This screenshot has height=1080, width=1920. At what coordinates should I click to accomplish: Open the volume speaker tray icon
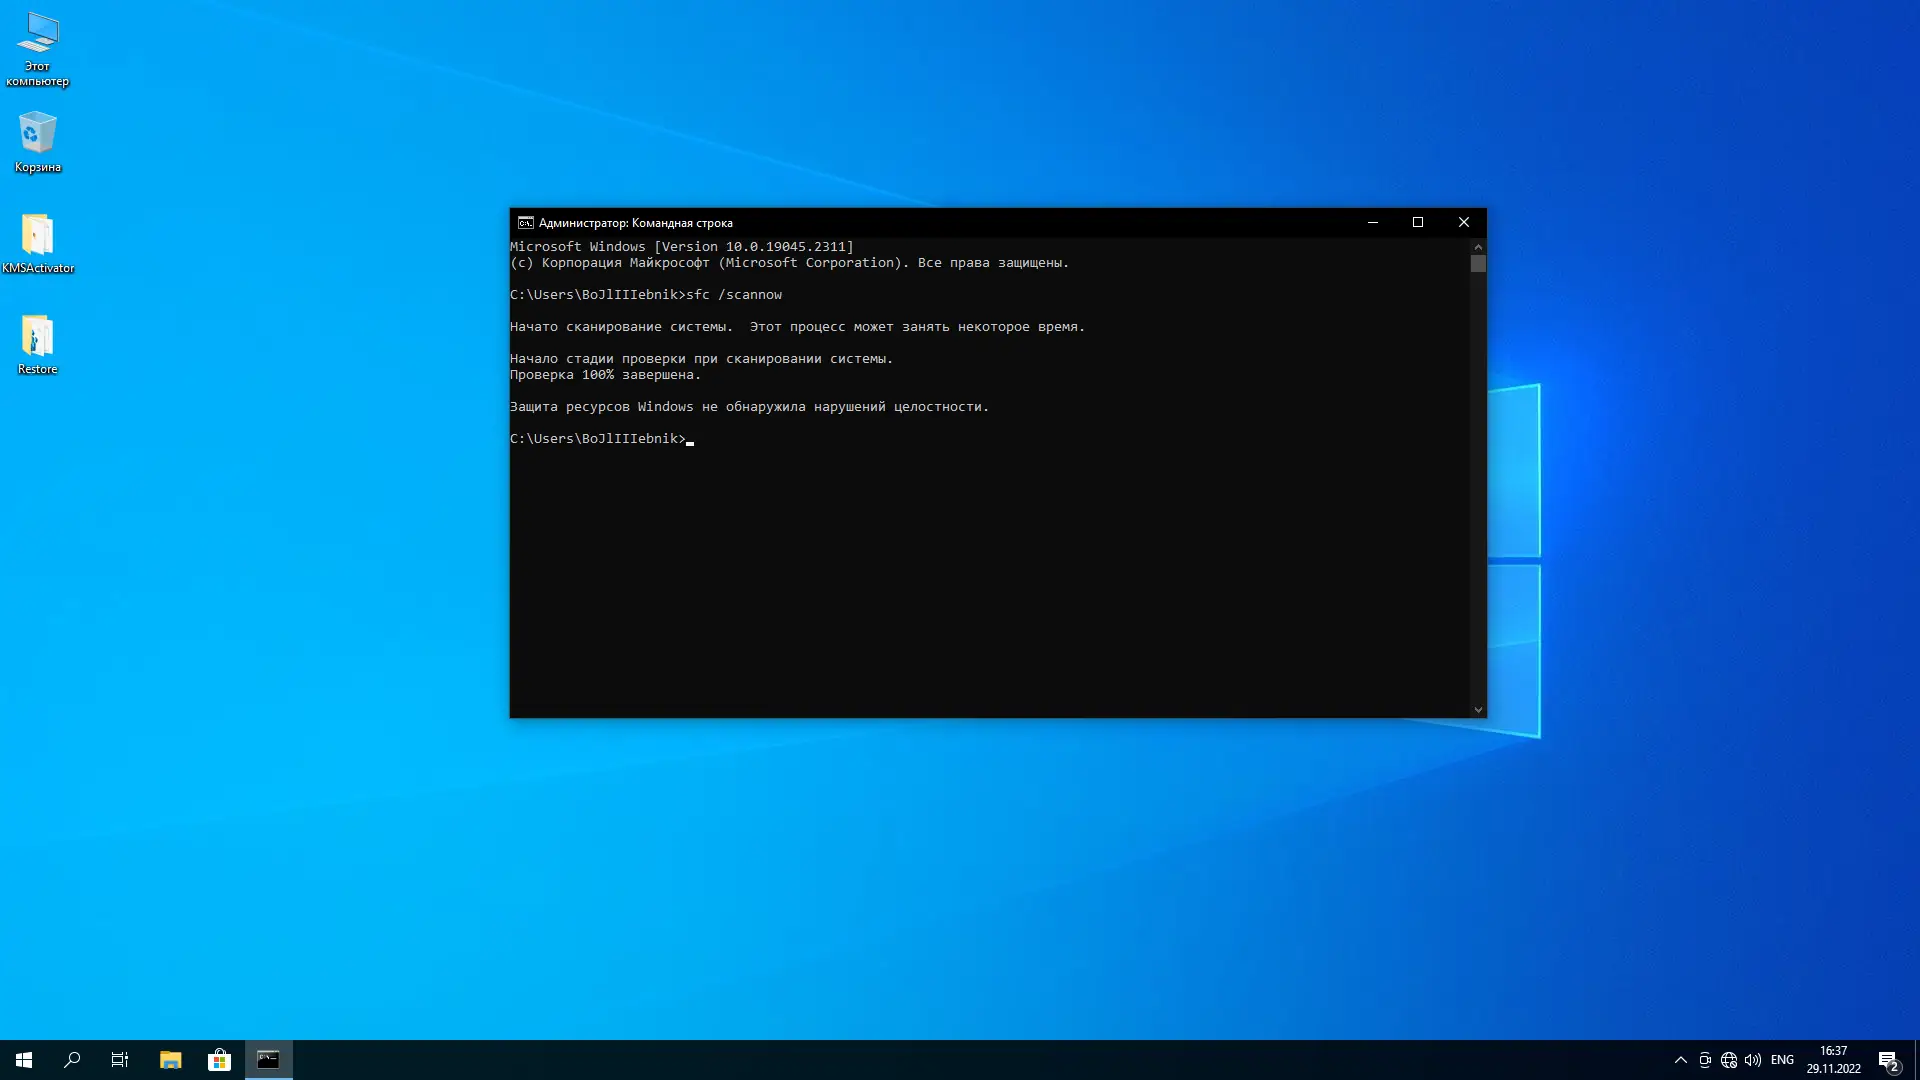(1753, 1060)
